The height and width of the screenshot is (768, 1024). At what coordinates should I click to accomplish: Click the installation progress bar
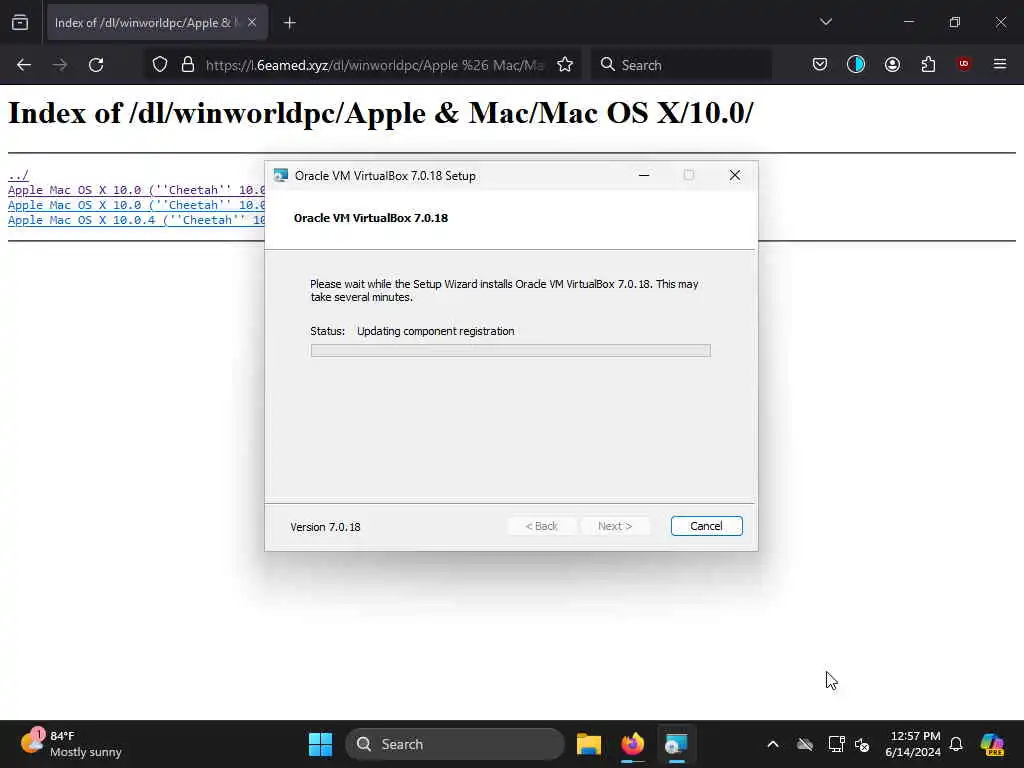(x=511, y=351)
